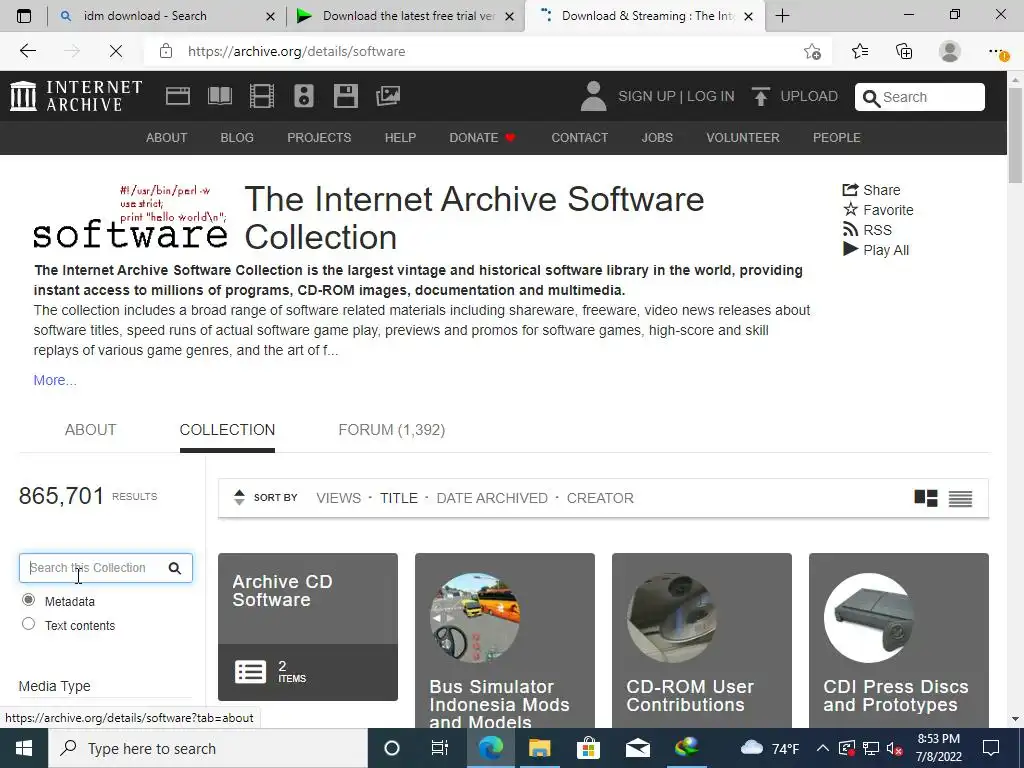Open the browser profile icon
The width and height of the screenshot is (1024, 768).
pos(950,51)
